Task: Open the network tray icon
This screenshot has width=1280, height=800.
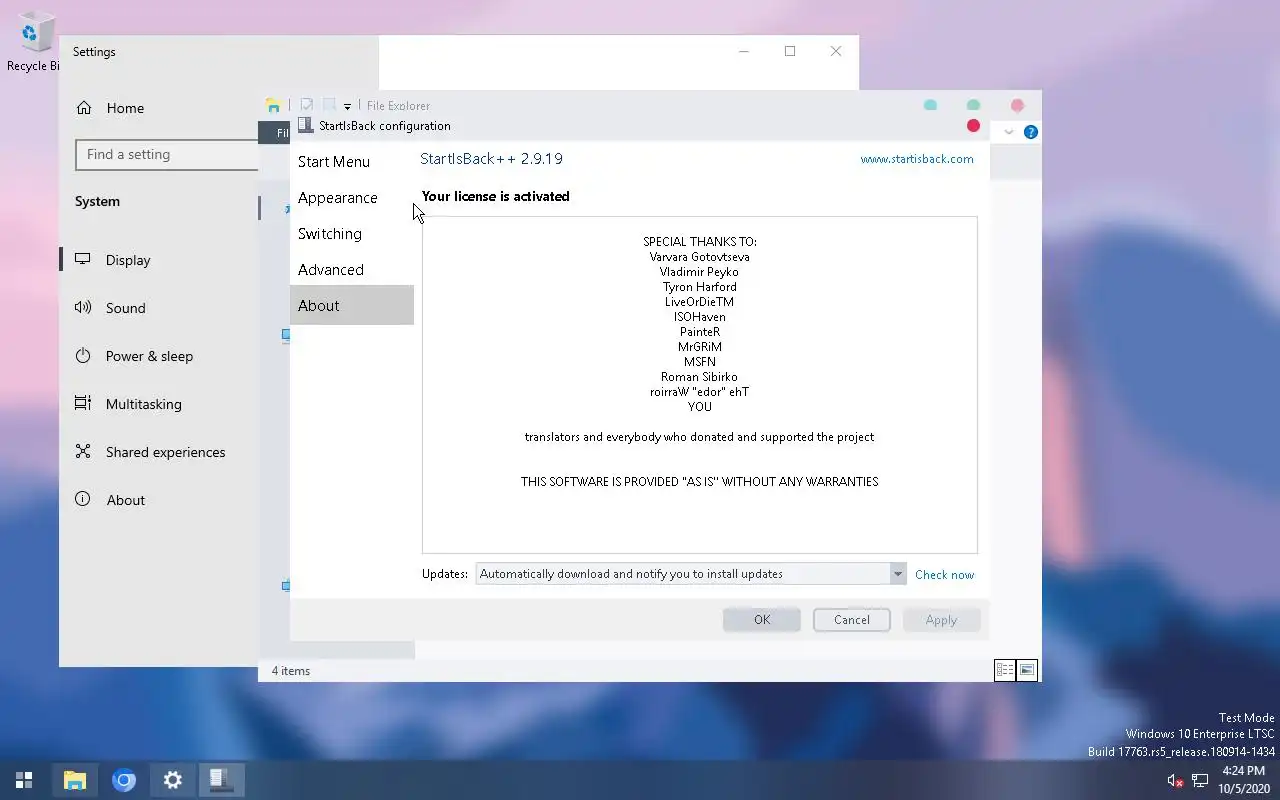Action: click(1200, 780)
